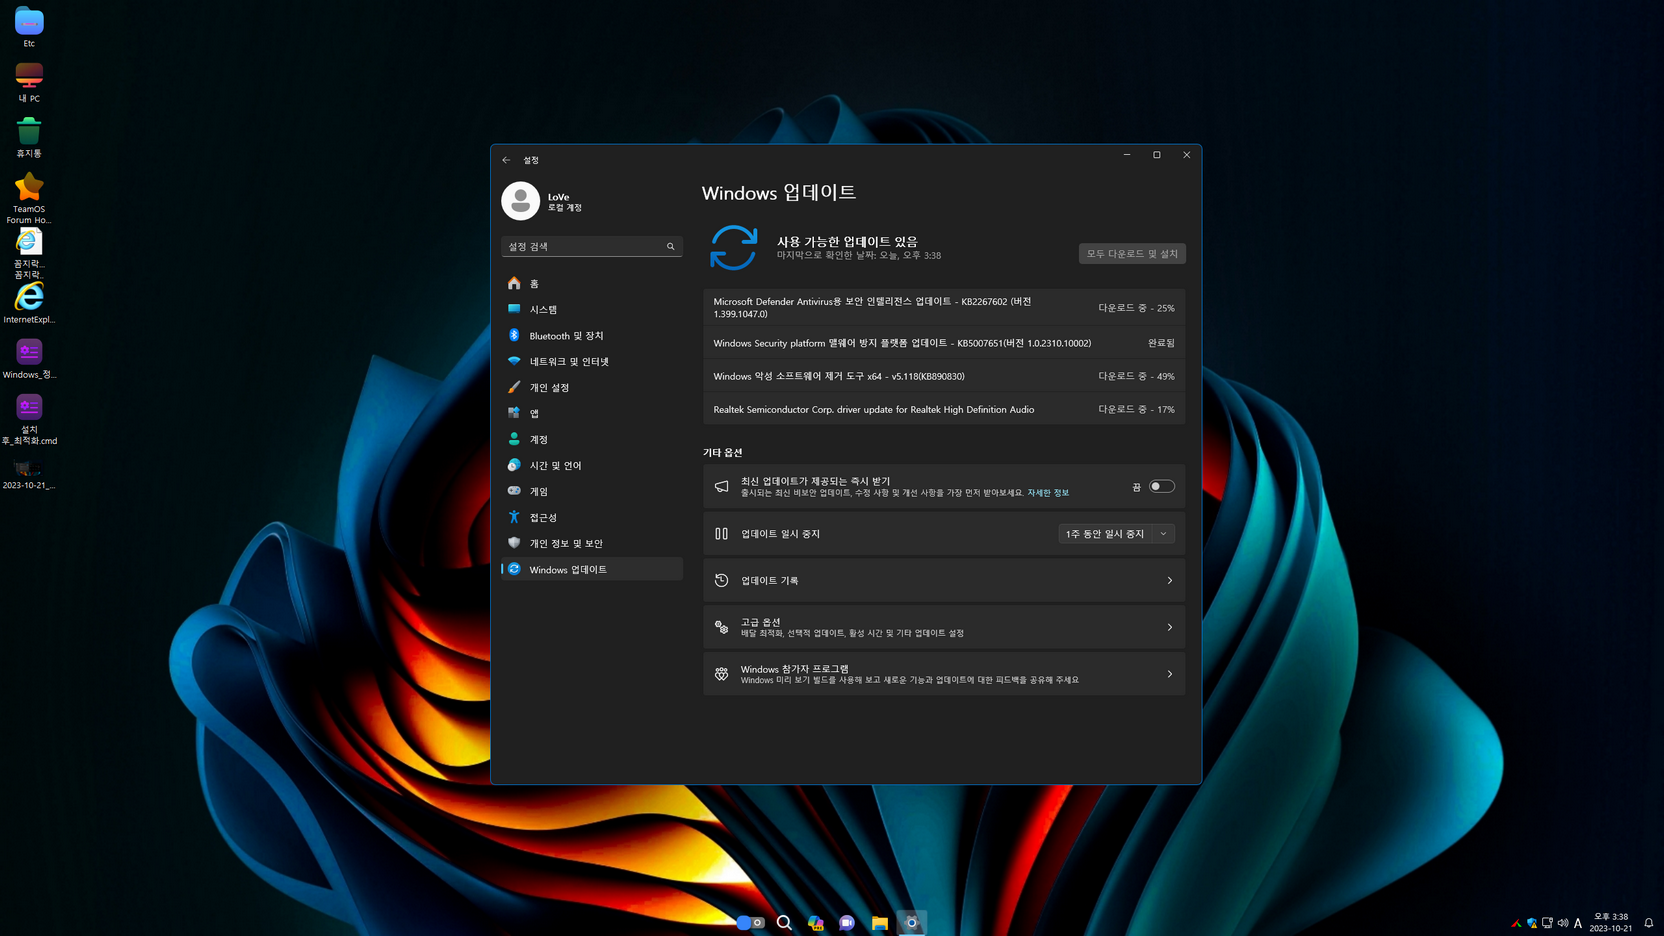The image size is (1664, 936).
Task: Open taskbar Search magnifier
Action: click(x=784, y=923)
